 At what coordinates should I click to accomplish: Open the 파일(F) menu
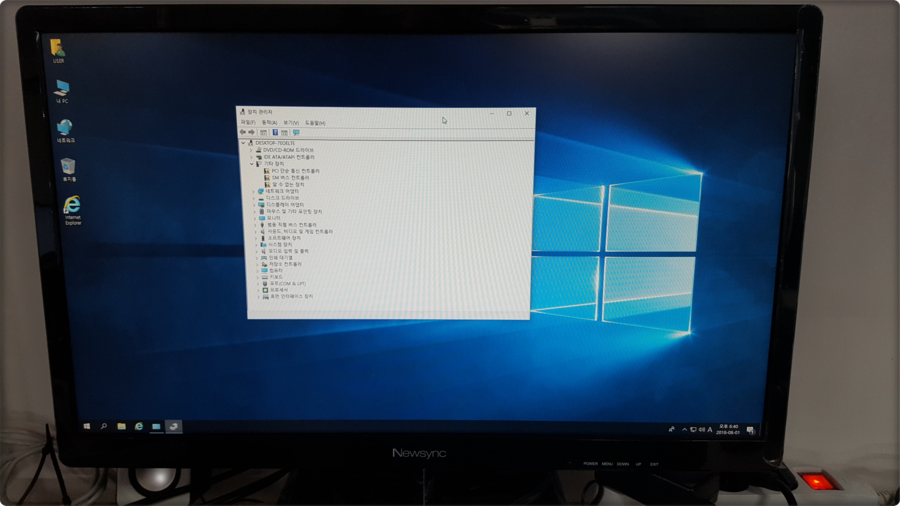coord(248,122)
